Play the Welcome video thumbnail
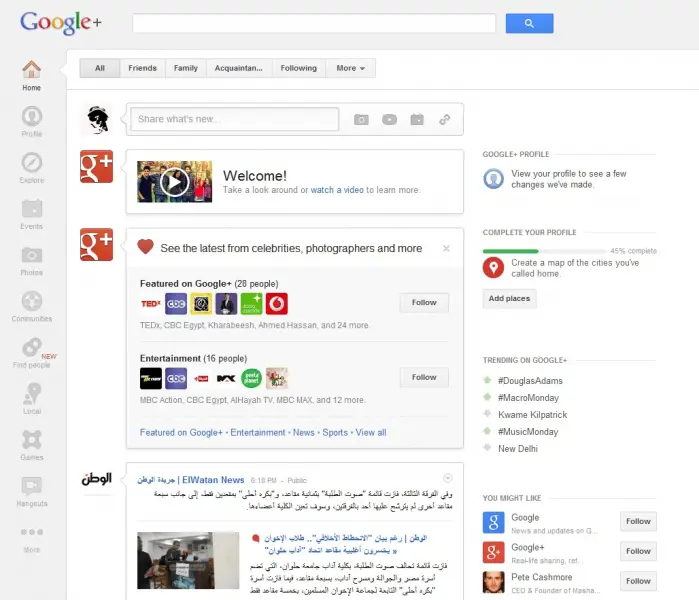The image size is (699, 600). point(174,182)
